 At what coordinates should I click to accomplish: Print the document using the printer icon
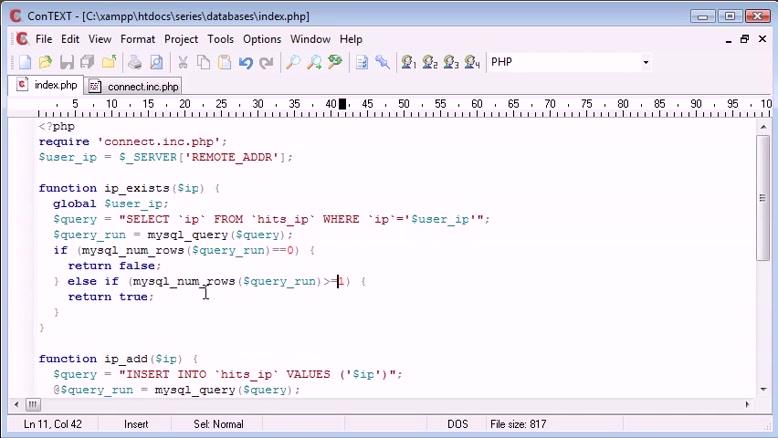pyautogui.click(x=135, y=63)
